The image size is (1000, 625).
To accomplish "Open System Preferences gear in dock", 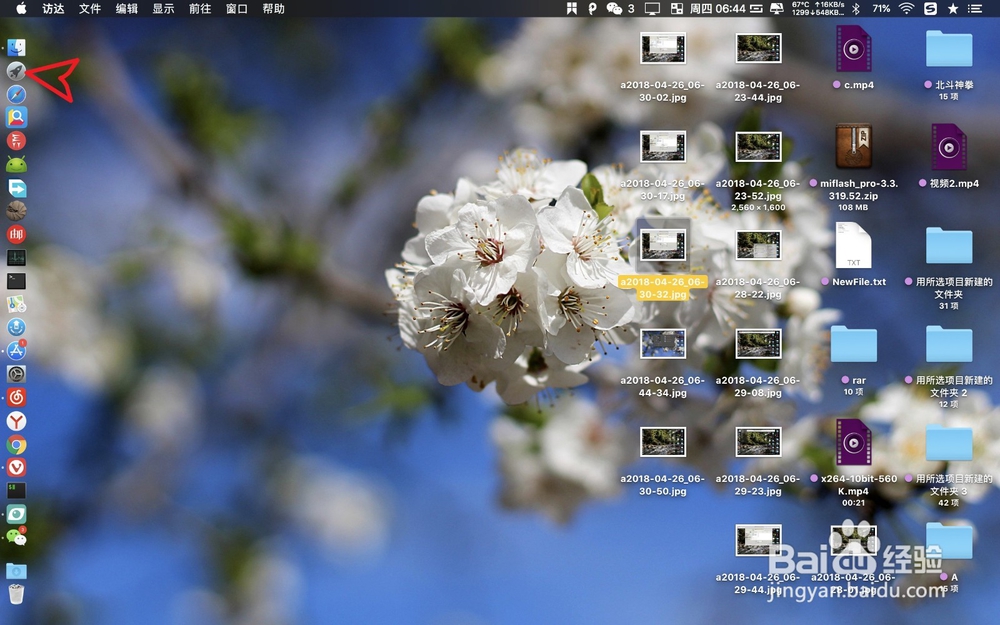I will coord(17,374).
